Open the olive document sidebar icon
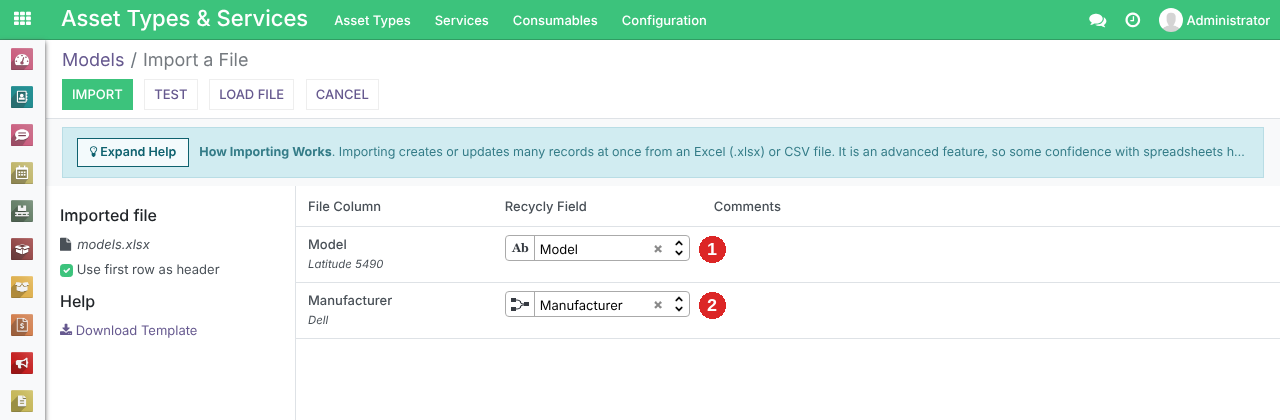 [x=22, y=401]
